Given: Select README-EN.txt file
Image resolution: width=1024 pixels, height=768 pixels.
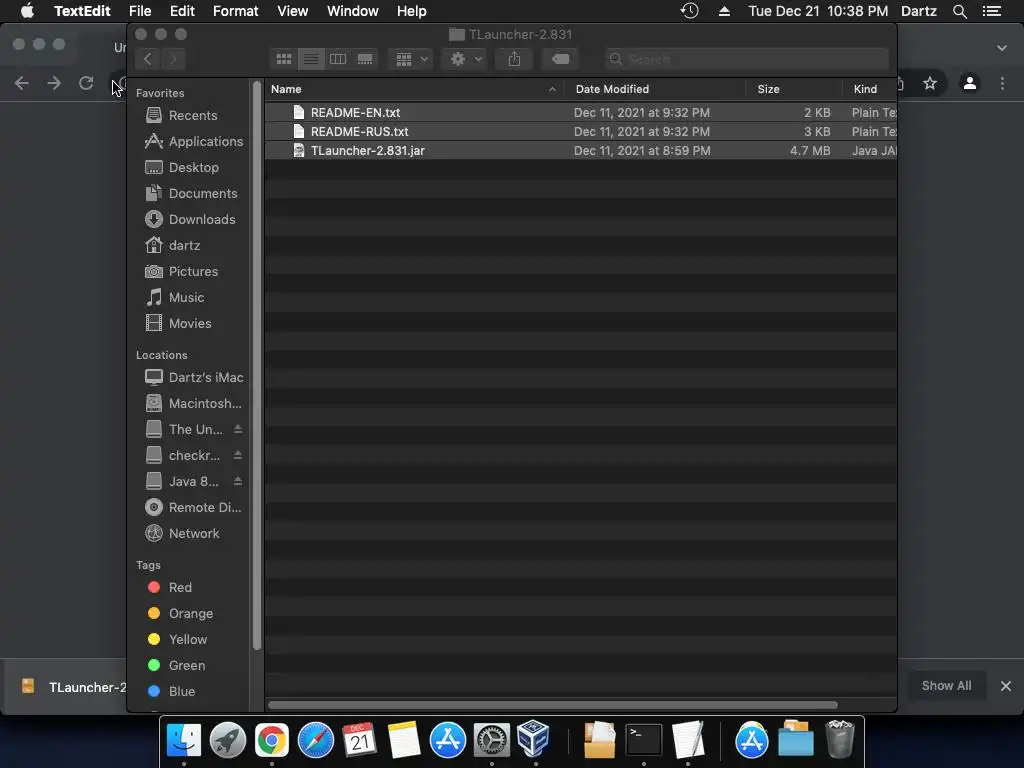Looking at the screenshot, I should (581, 112).
